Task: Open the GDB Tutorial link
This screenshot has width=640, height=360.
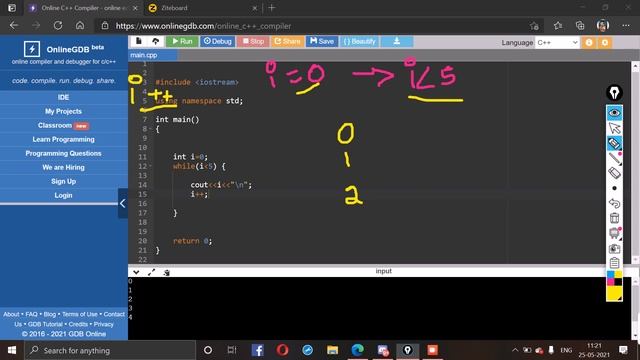Action: [45, 324]
